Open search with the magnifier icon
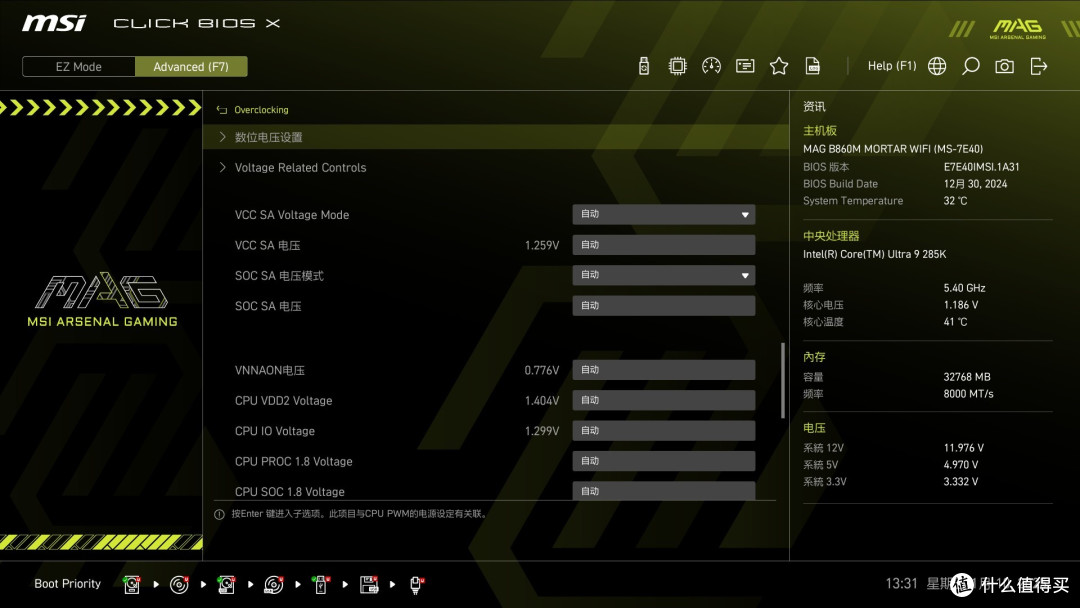Screen dimensions: 1080x608 pos(970,66)
